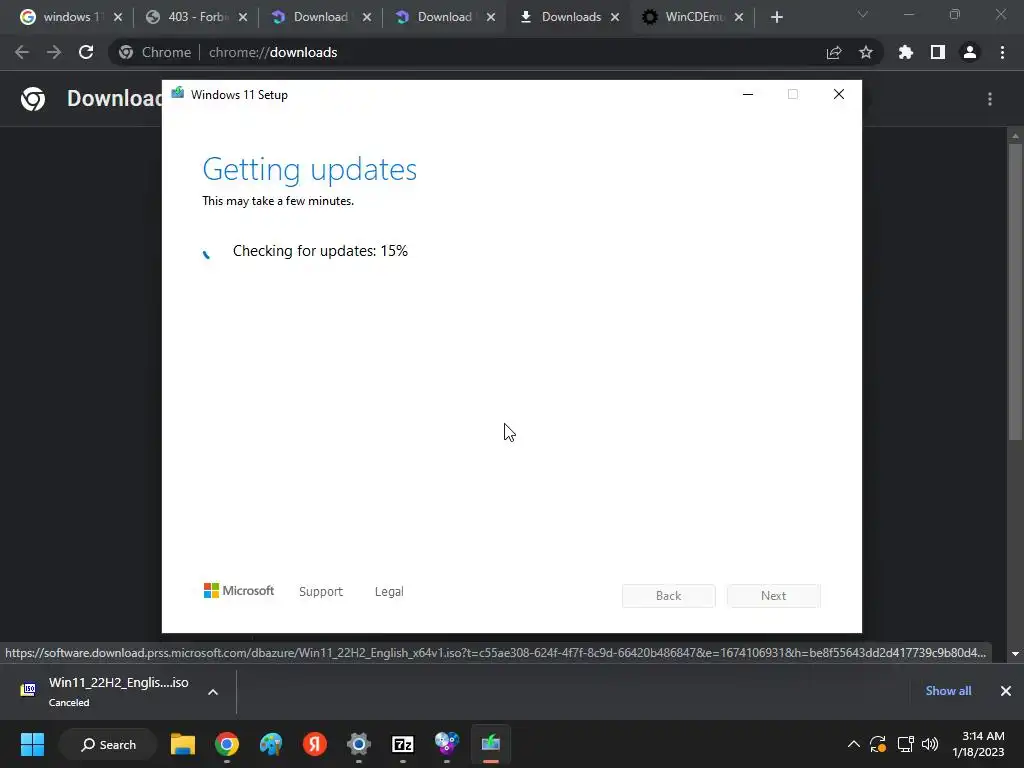The height and width of the screenshot is (768, 1024).
Task: Reload the Chrome downloads page
Action: tap(86, 52)
